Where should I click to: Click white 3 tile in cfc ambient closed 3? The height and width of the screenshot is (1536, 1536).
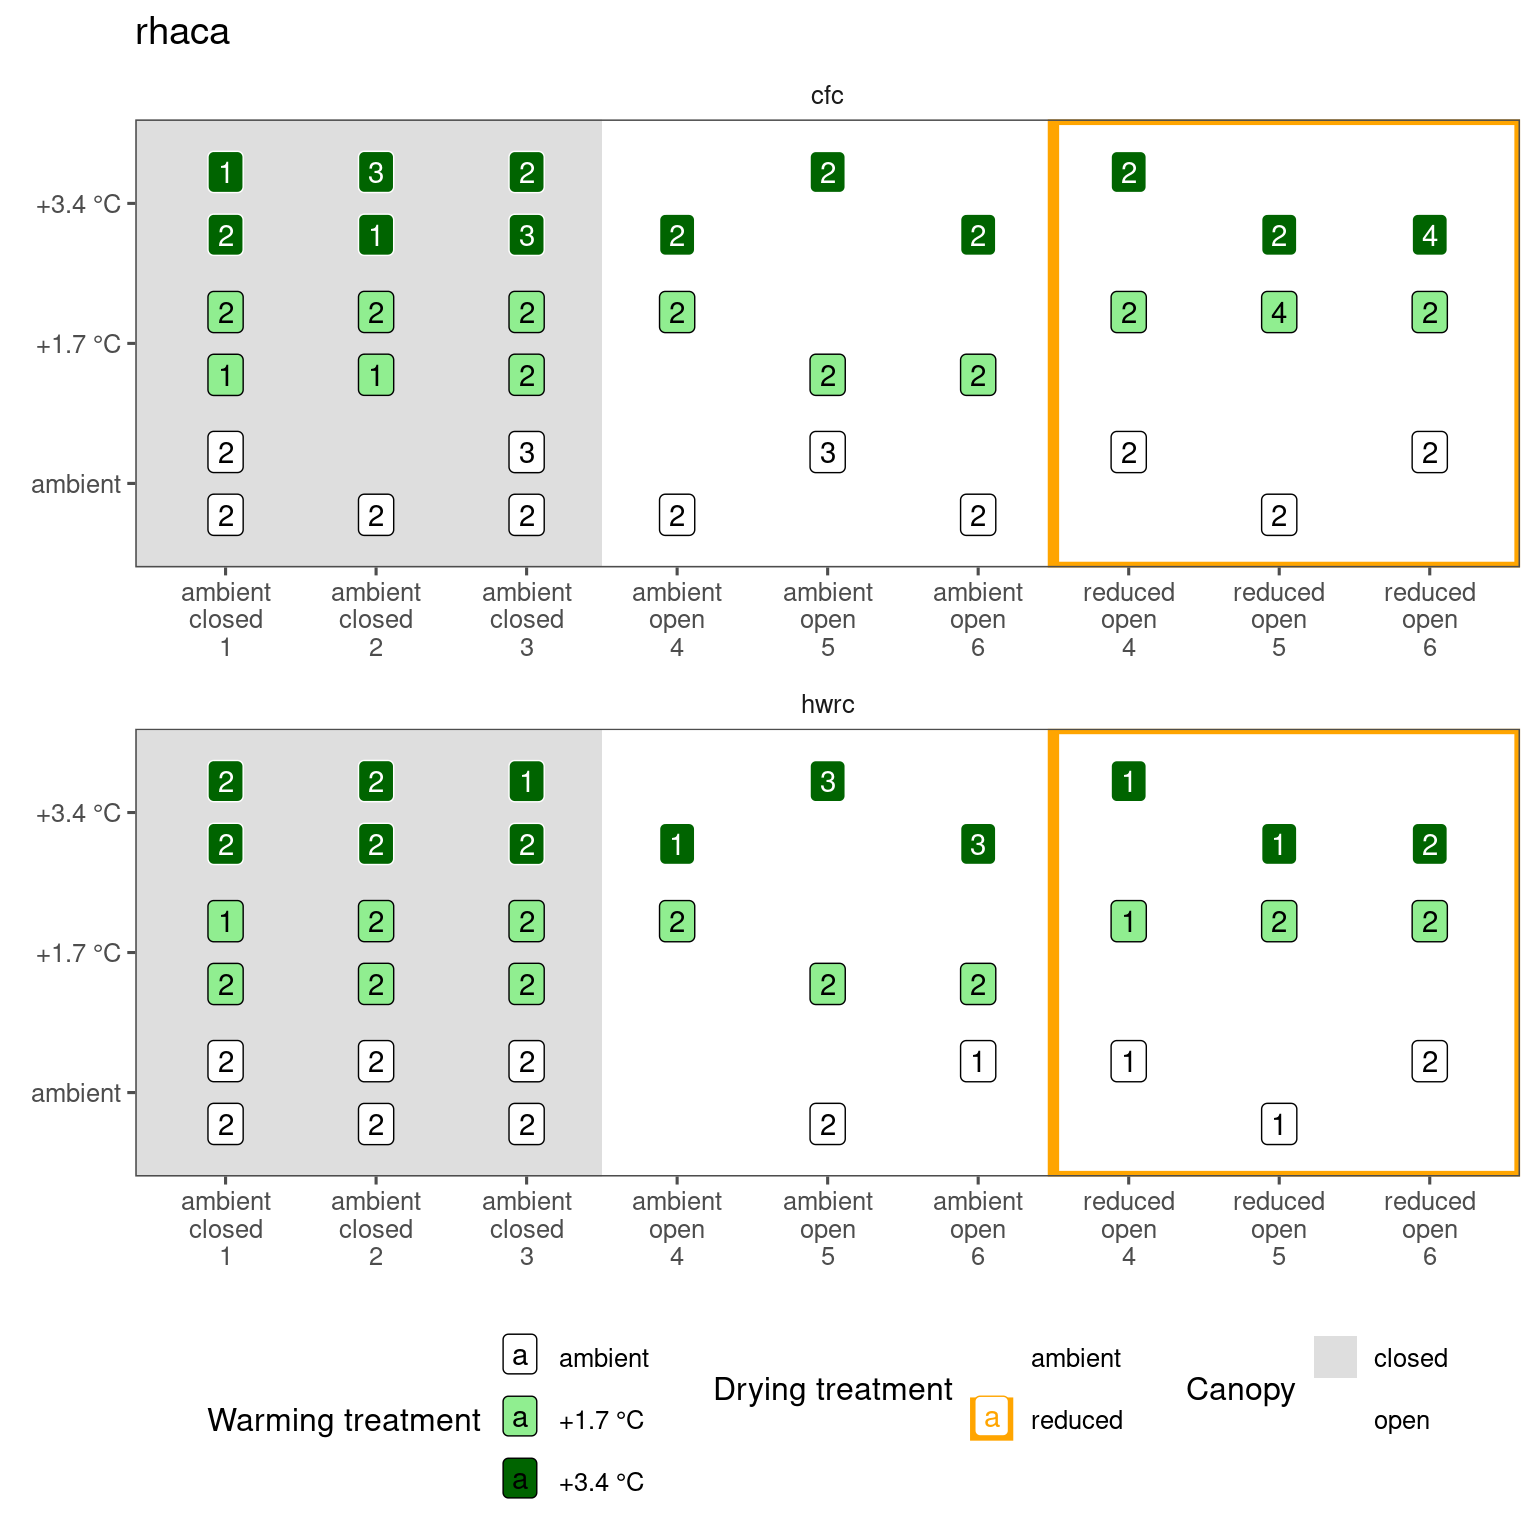pyautogui.click(x=526, y=452)
